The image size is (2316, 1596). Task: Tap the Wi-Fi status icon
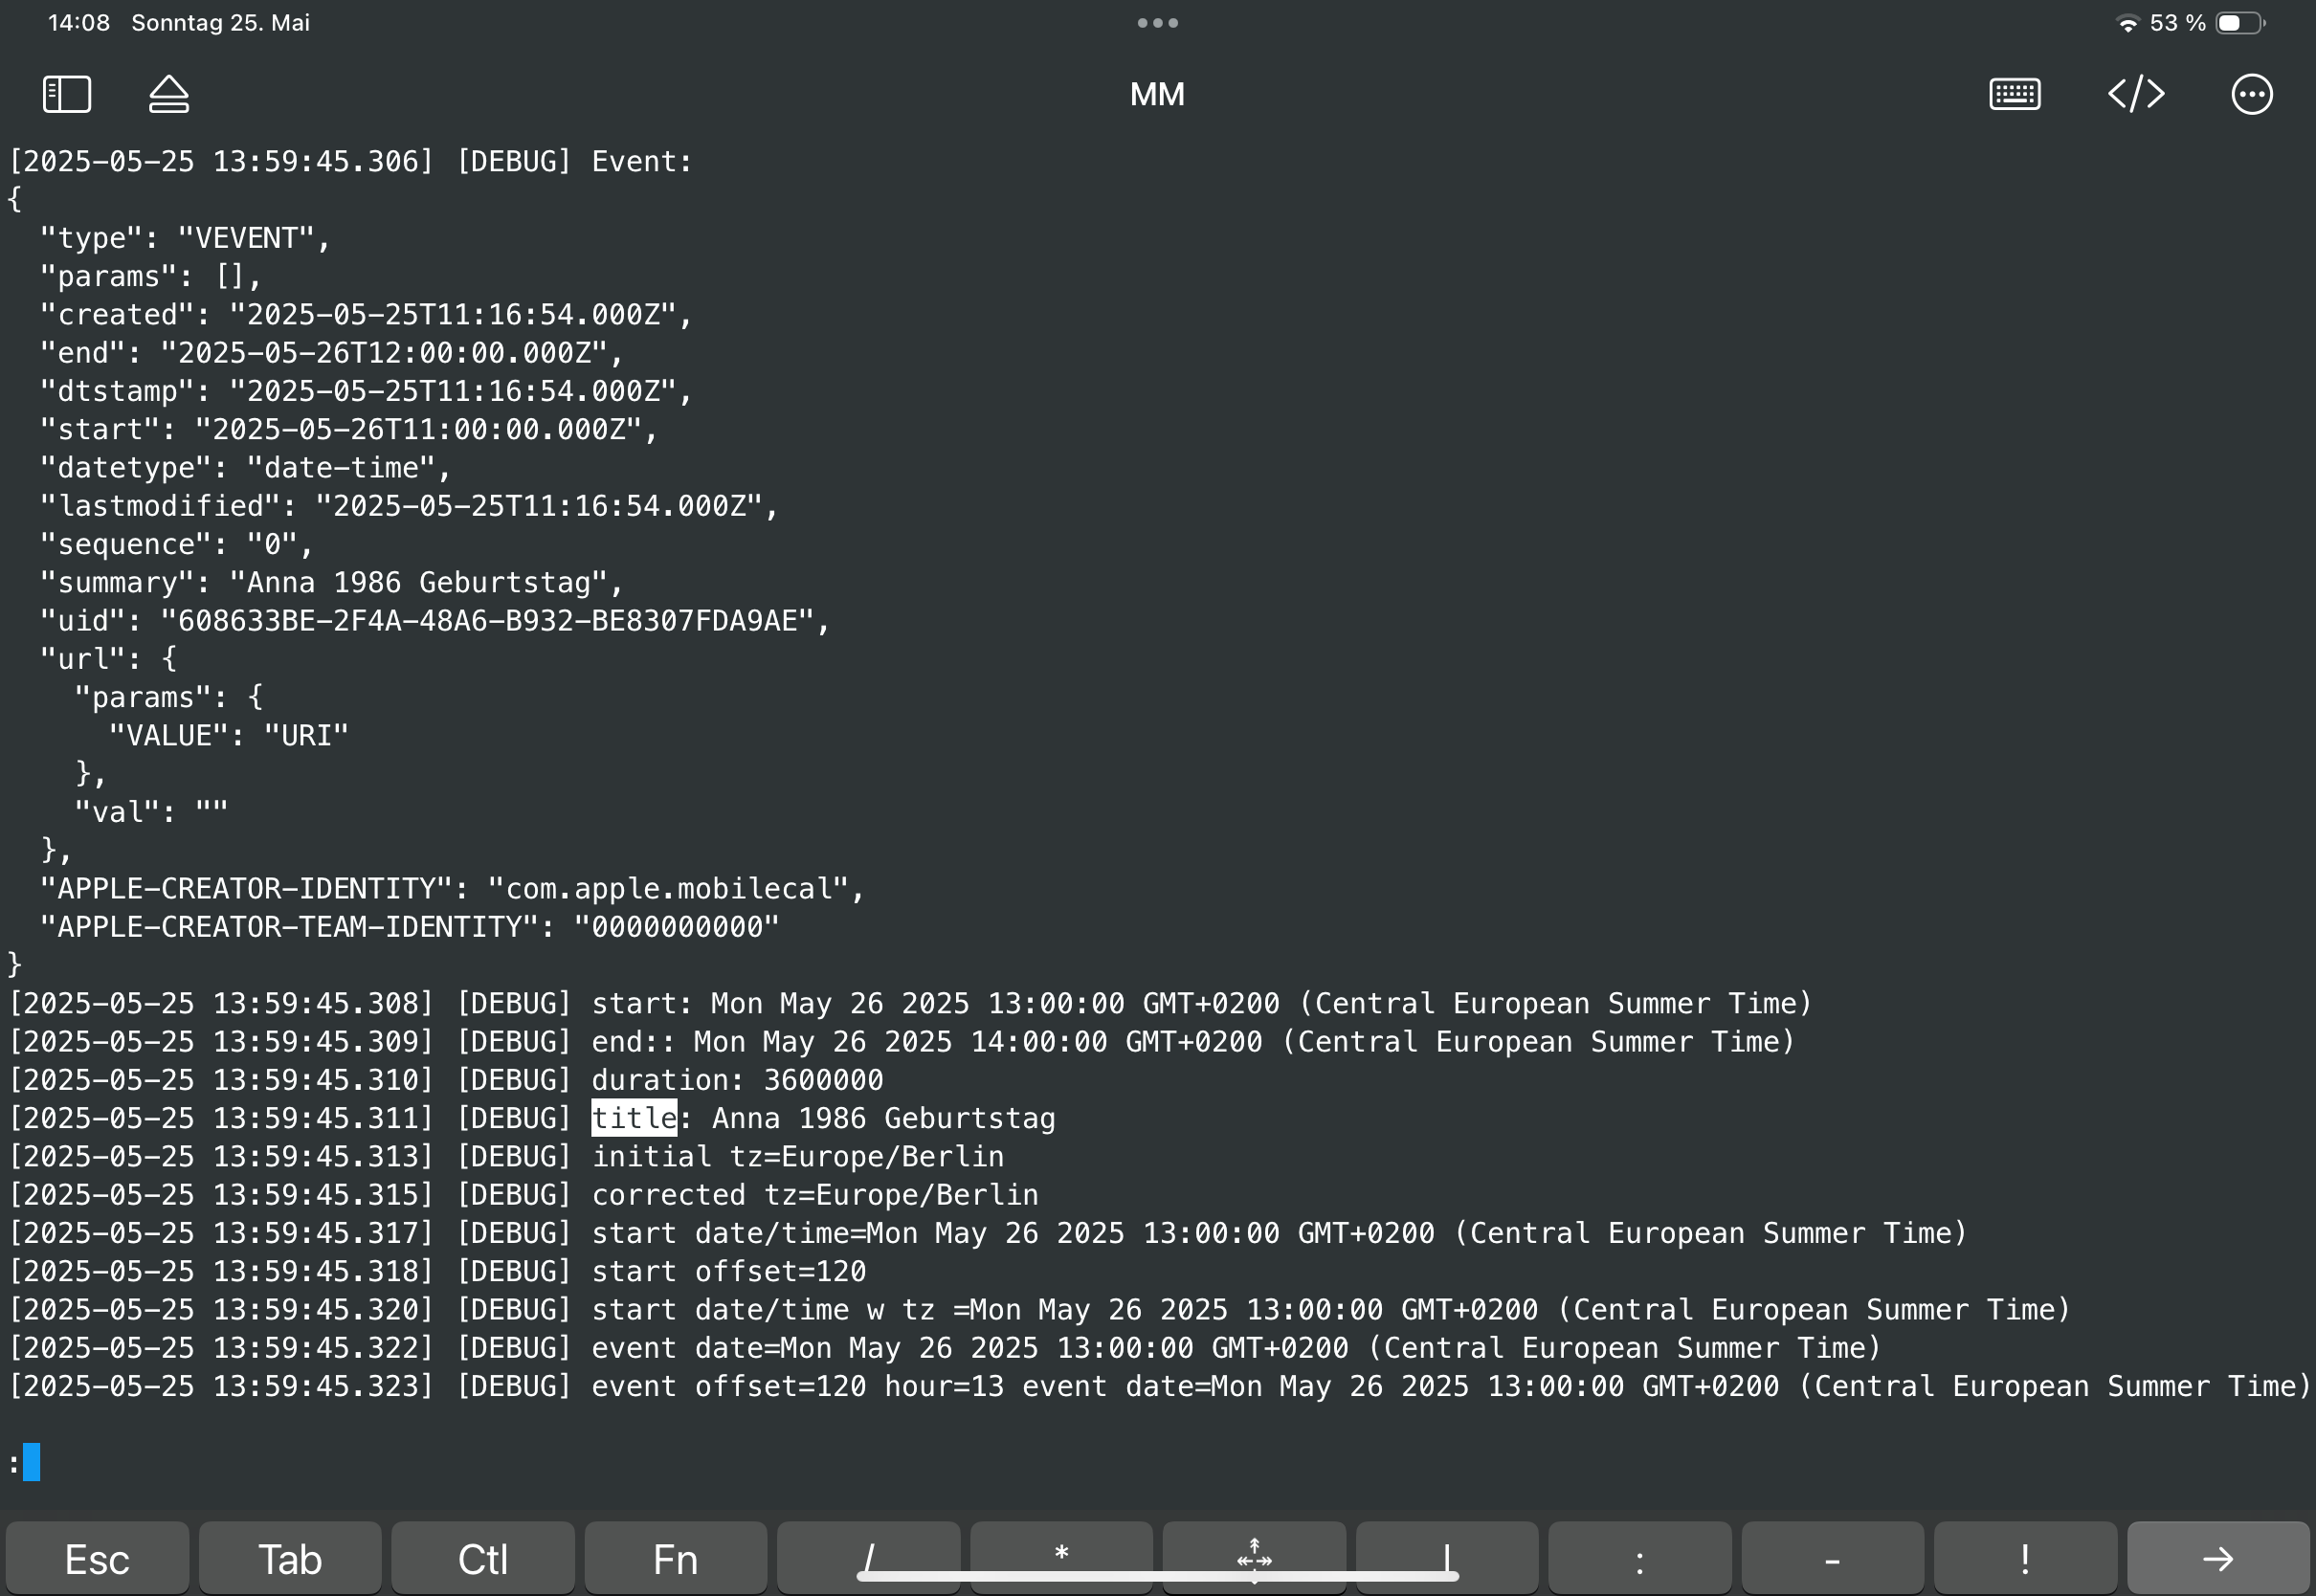pyautogui.click(x=2127, y=24)
